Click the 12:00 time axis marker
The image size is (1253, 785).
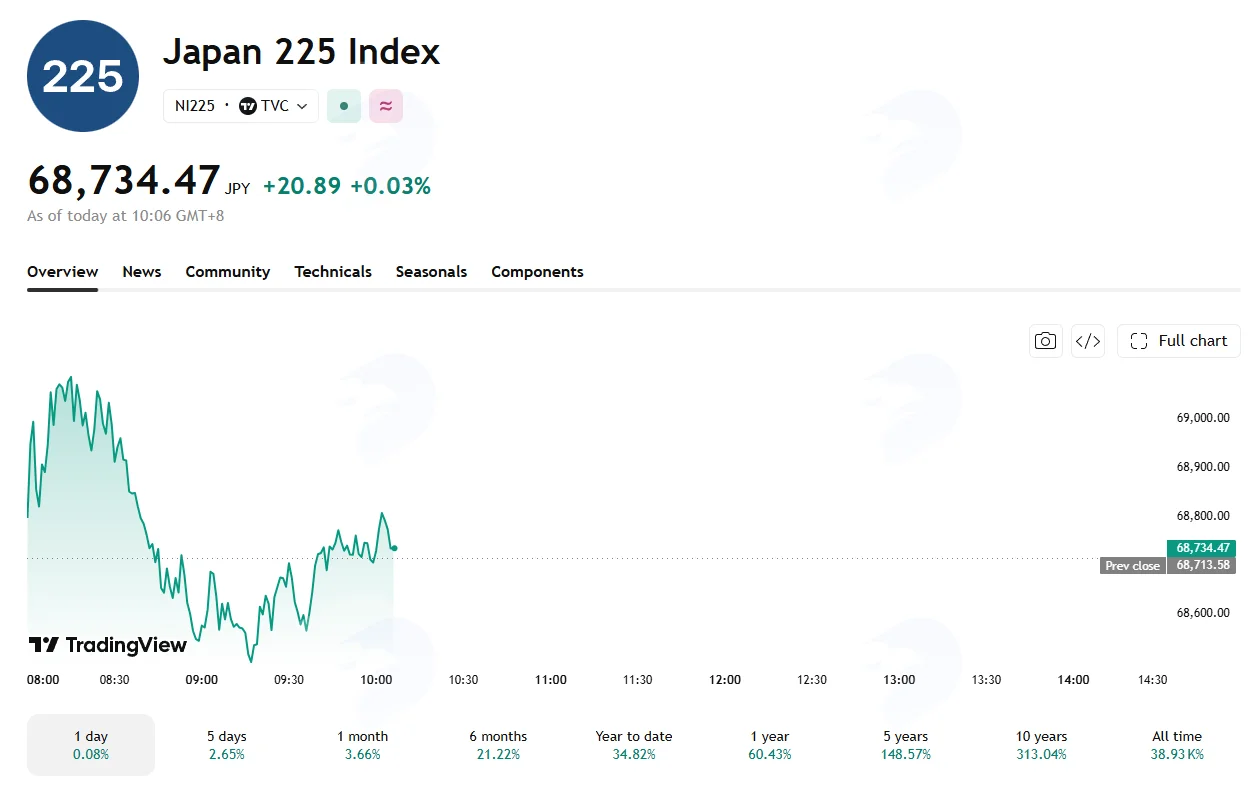coord(725,680)
